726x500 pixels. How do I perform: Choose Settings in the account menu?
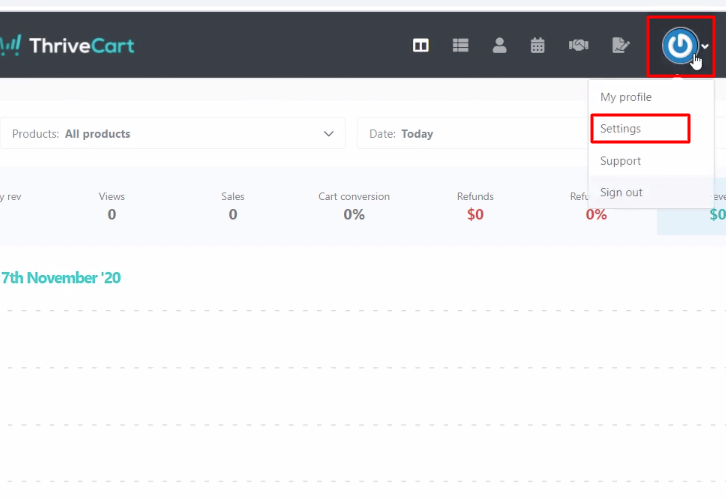[620, 129]
